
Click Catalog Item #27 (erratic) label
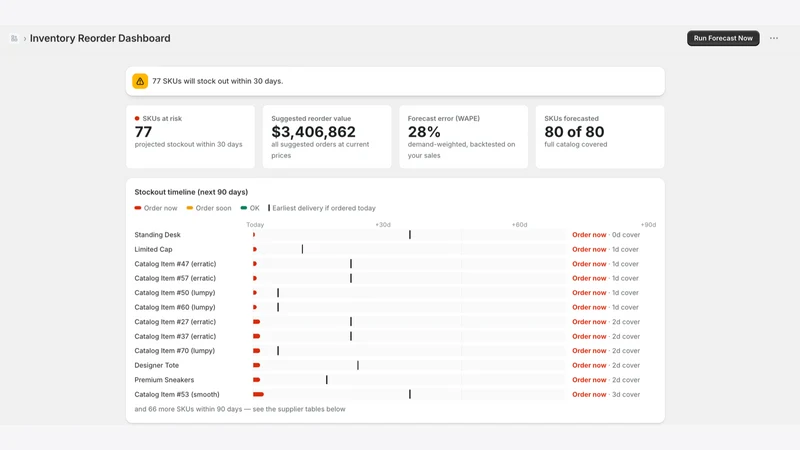pos(175,322)
